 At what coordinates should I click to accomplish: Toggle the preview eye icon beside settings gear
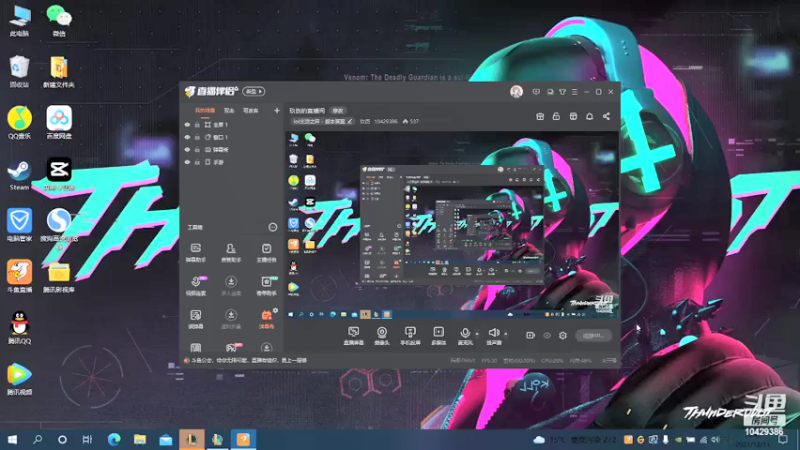coord(547,335)
